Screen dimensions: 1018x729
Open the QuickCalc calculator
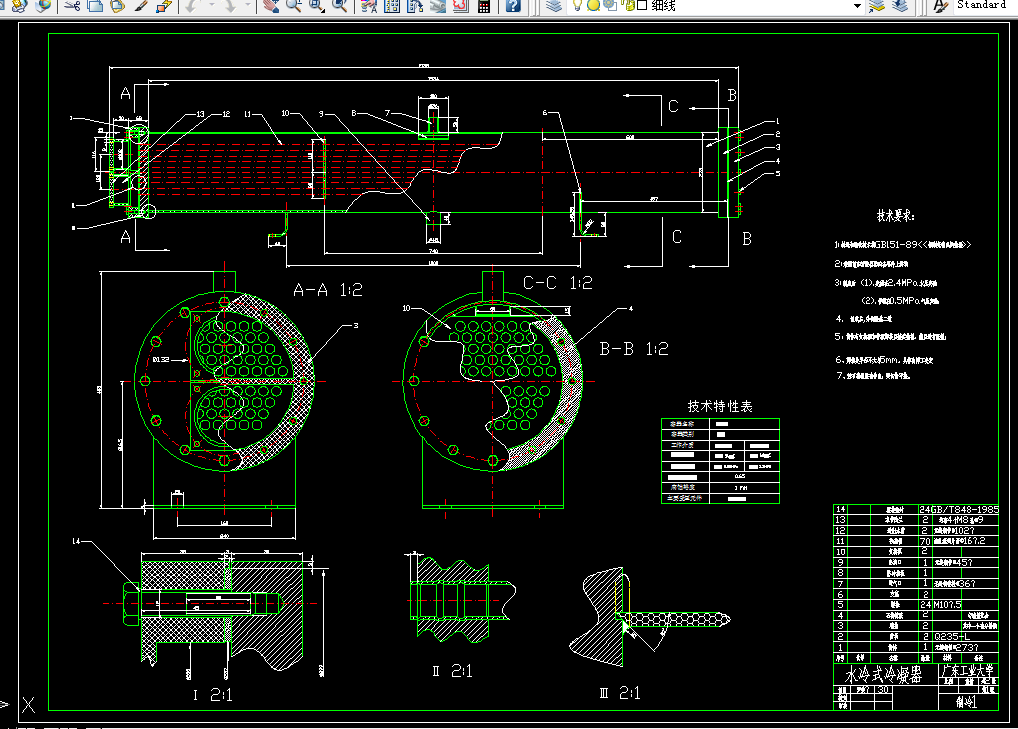pos(484,5)
